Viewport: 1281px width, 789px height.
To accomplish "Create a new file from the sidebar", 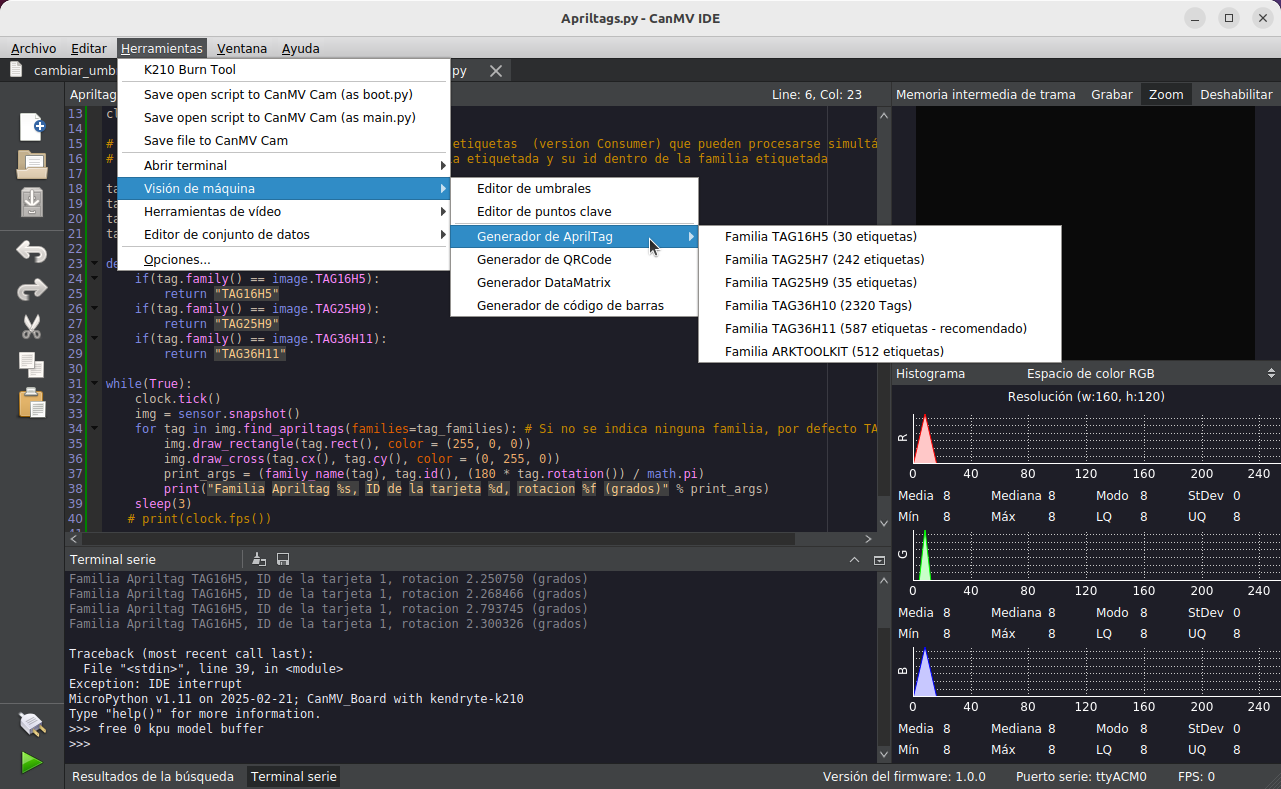I will (32, 126).
